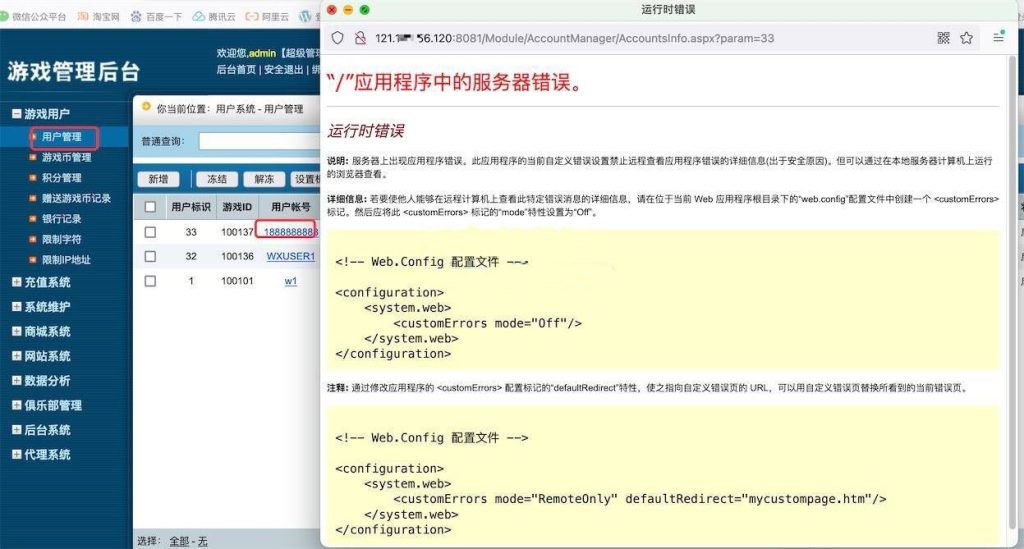Viewport: 1024px width, 549px height.
Task: Open 银行记录 in the sidebar
Action: coord(61,219)
